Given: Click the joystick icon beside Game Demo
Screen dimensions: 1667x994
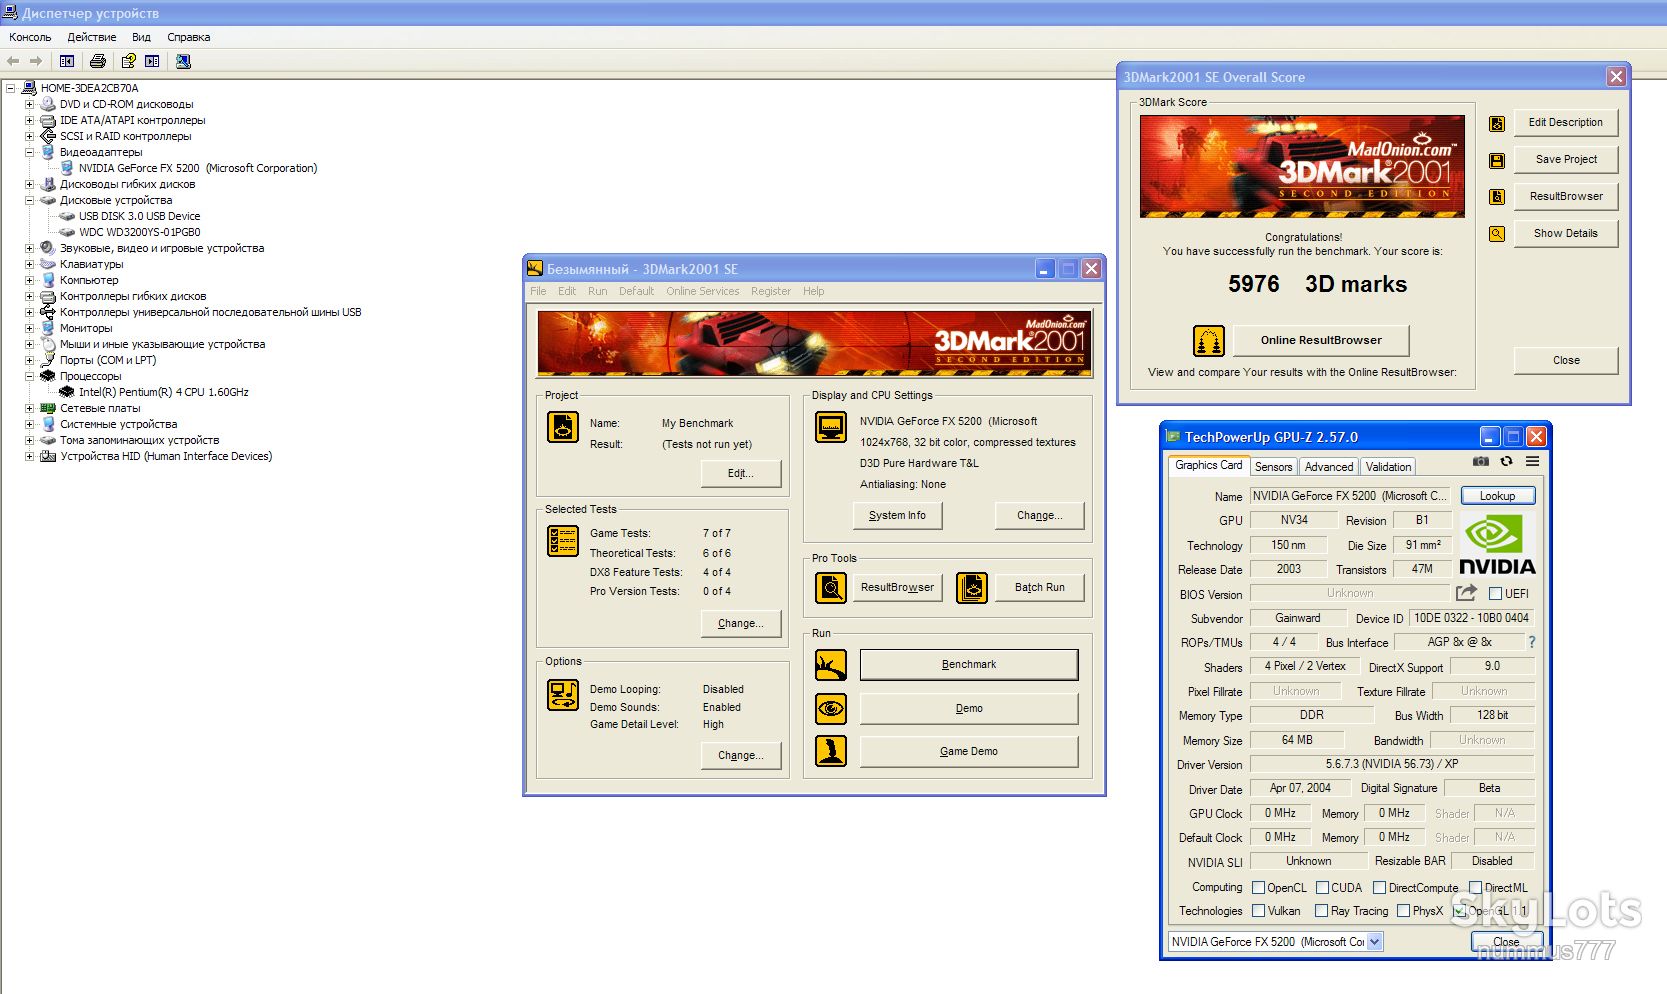Looking at the screenshot, I should (x=831, y=751).
